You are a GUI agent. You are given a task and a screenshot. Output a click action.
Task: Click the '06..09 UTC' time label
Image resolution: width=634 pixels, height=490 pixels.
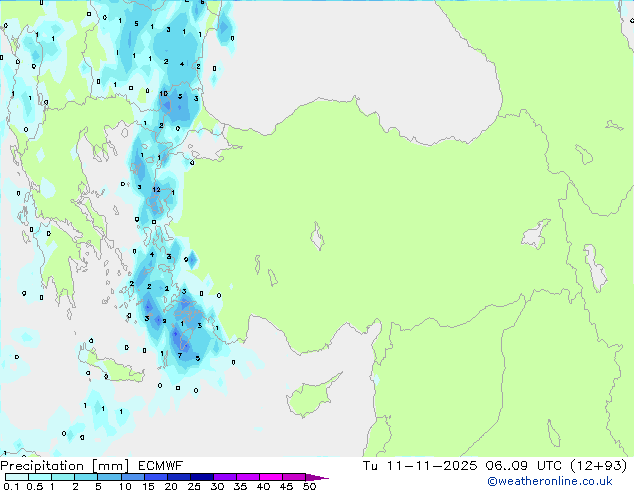[x=524, y=466]
